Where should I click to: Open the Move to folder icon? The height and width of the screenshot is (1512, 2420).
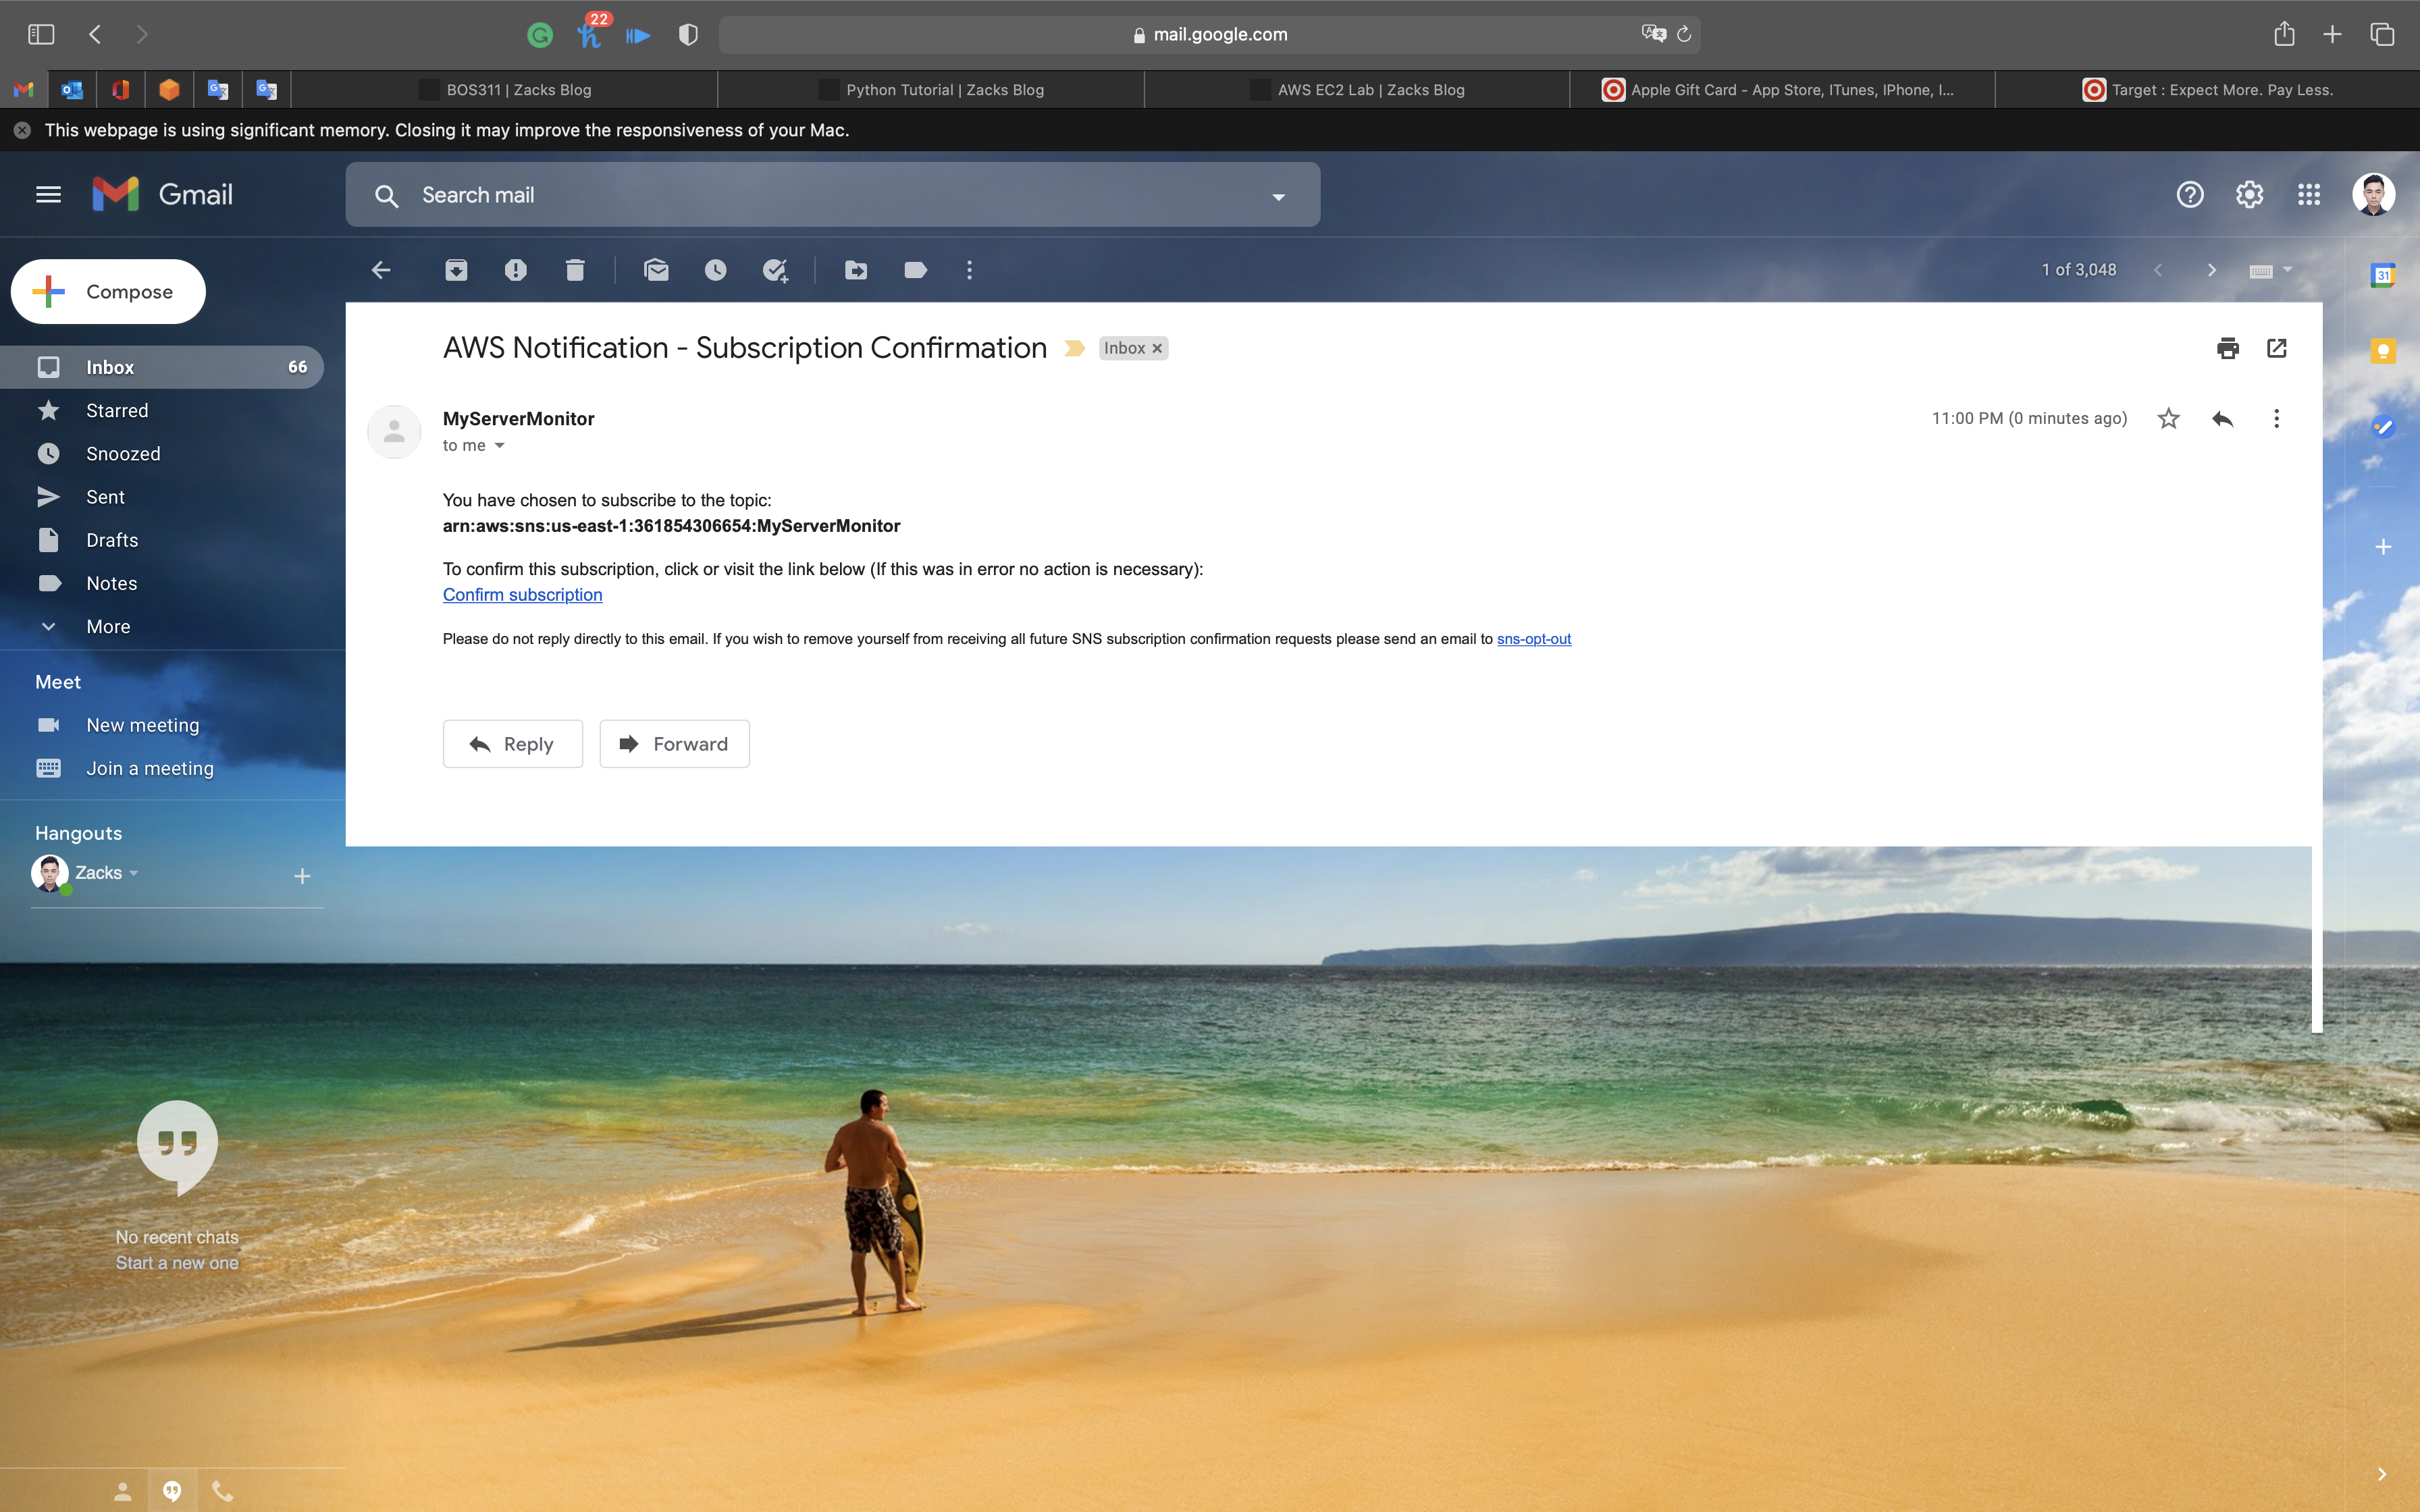pyautogui.click(x=856, y=270)
